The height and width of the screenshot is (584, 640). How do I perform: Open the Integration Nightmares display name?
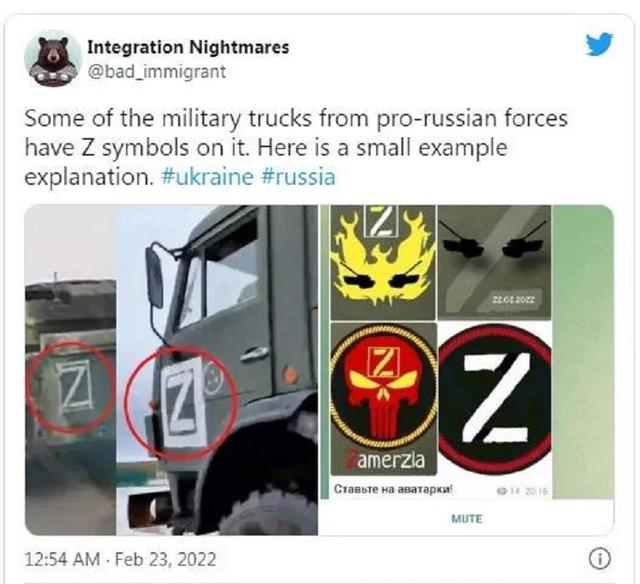click(188, 47)
